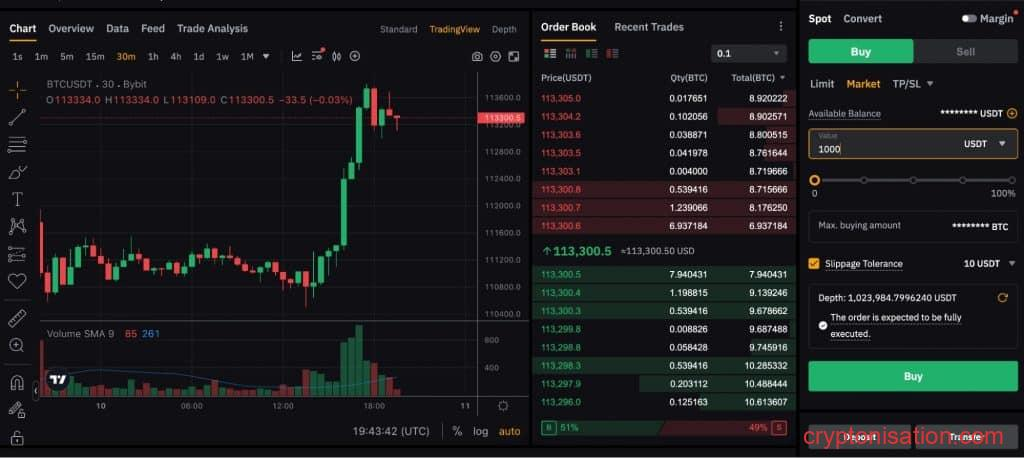
Task: Set amount slider to 100% point
Action: [1012, 180]
